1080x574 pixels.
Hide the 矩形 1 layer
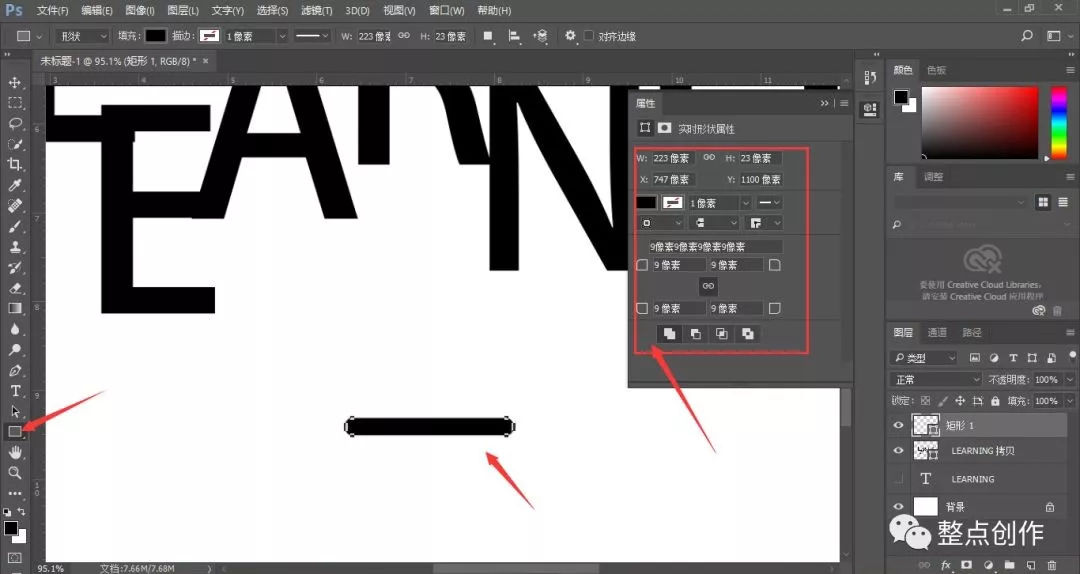coord(898,425)
